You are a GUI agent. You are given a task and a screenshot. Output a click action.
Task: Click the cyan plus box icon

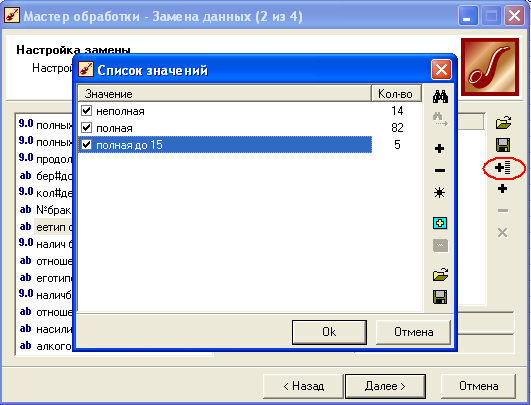(x=440, y=223)
